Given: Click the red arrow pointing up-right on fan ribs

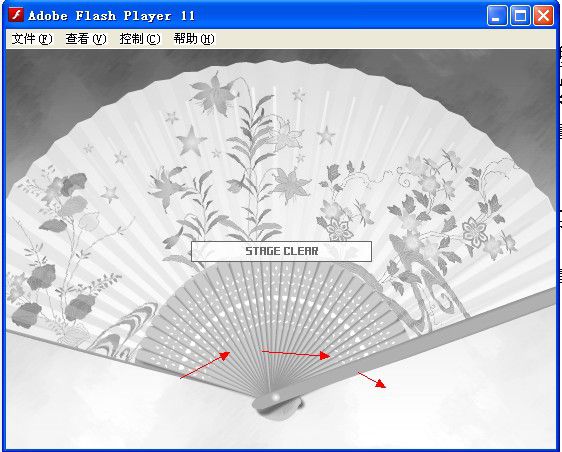Looking at the screenshot, I should click(205, 365).
